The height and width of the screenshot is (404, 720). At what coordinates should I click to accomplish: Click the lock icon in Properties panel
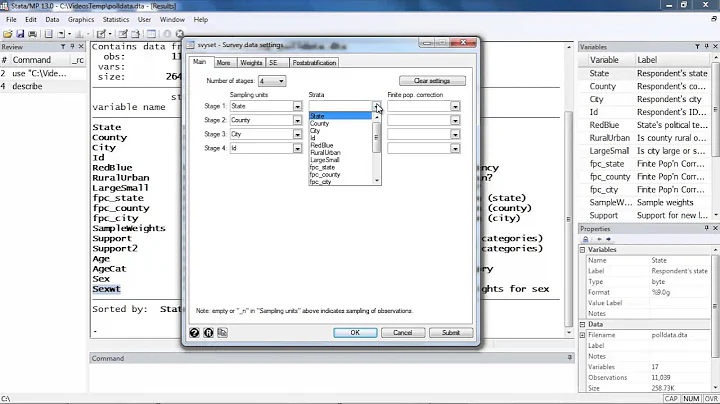pyautogui.click(x=585, y=239)
